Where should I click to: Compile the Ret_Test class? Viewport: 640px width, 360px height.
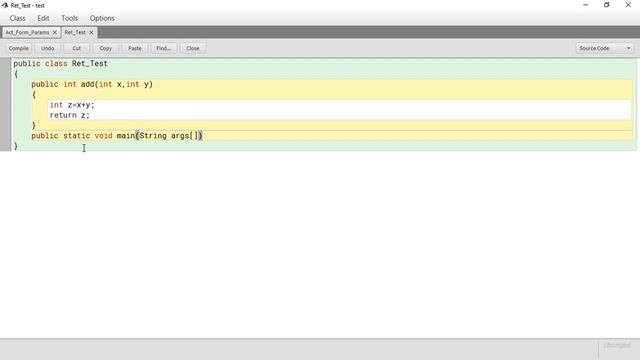(x=18, y=48)
